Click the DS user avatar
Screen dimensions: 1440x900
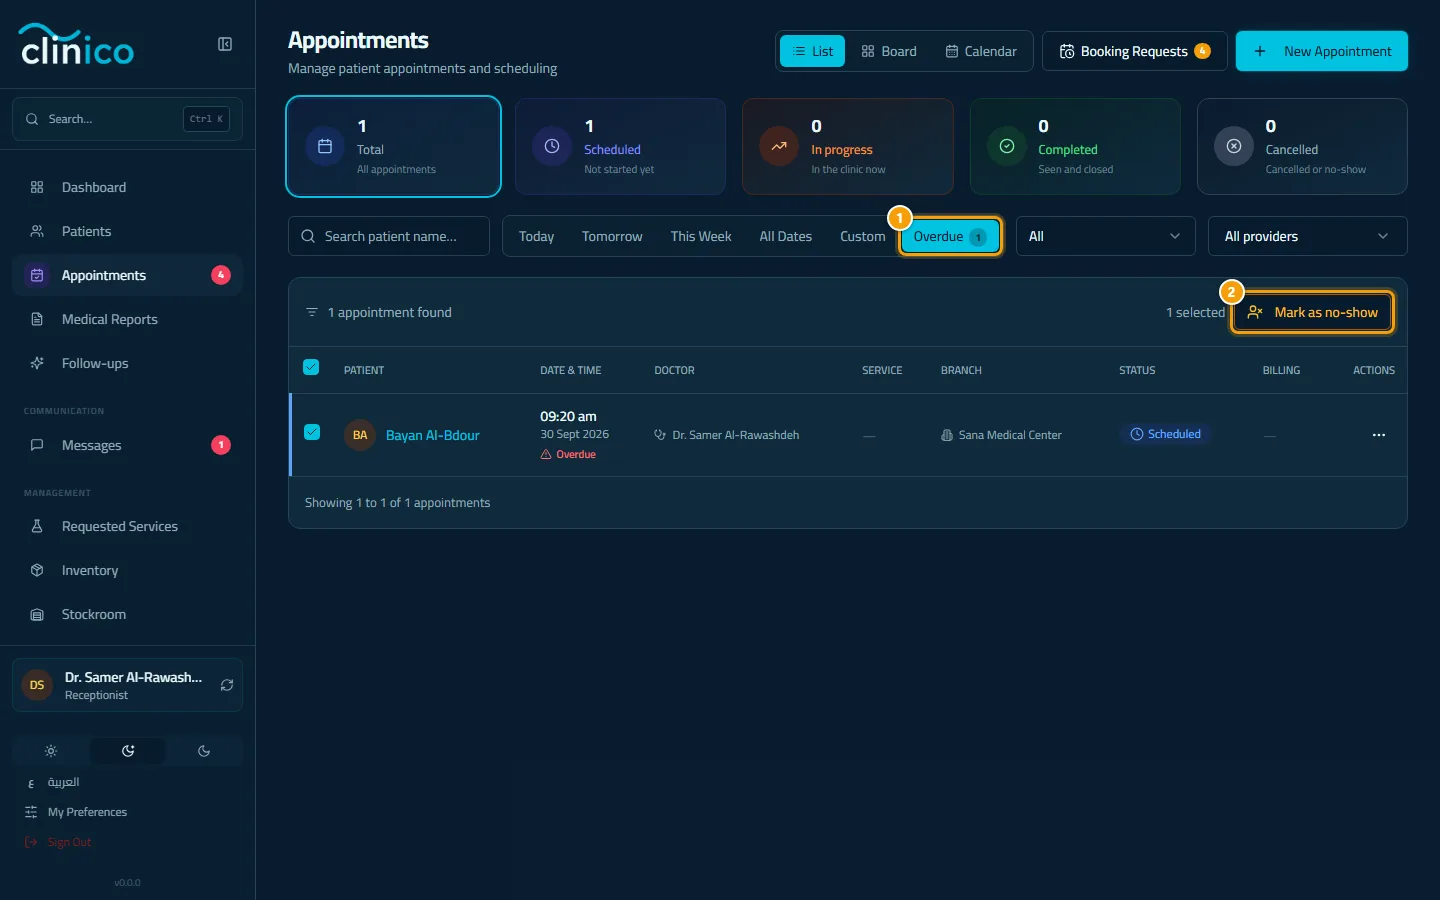(37, 685)
